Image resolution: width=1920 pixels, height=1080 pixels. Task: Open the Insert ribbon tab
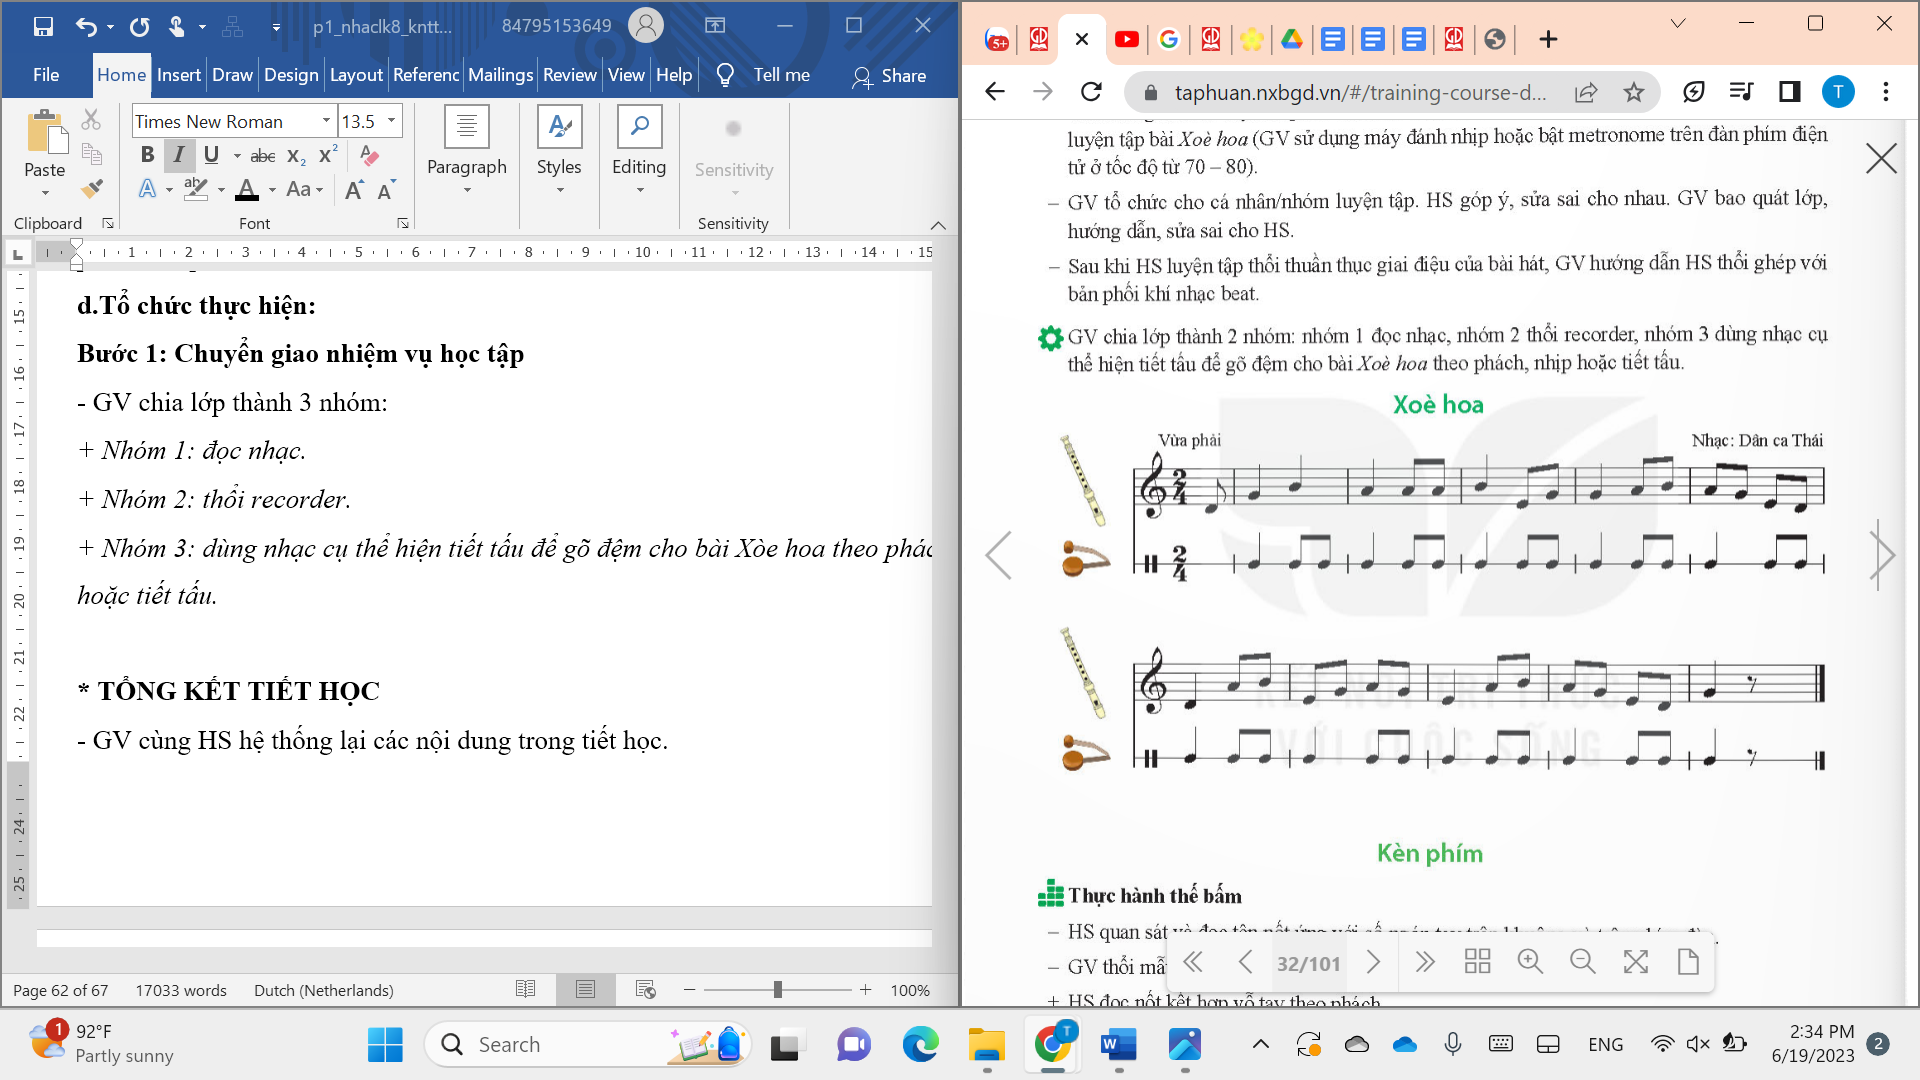click(x=177, y=75)
